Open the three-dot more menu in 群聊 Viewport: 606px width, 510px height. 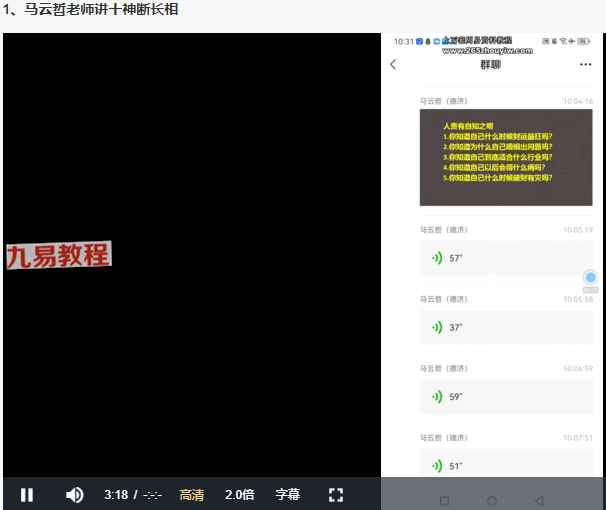586,65
